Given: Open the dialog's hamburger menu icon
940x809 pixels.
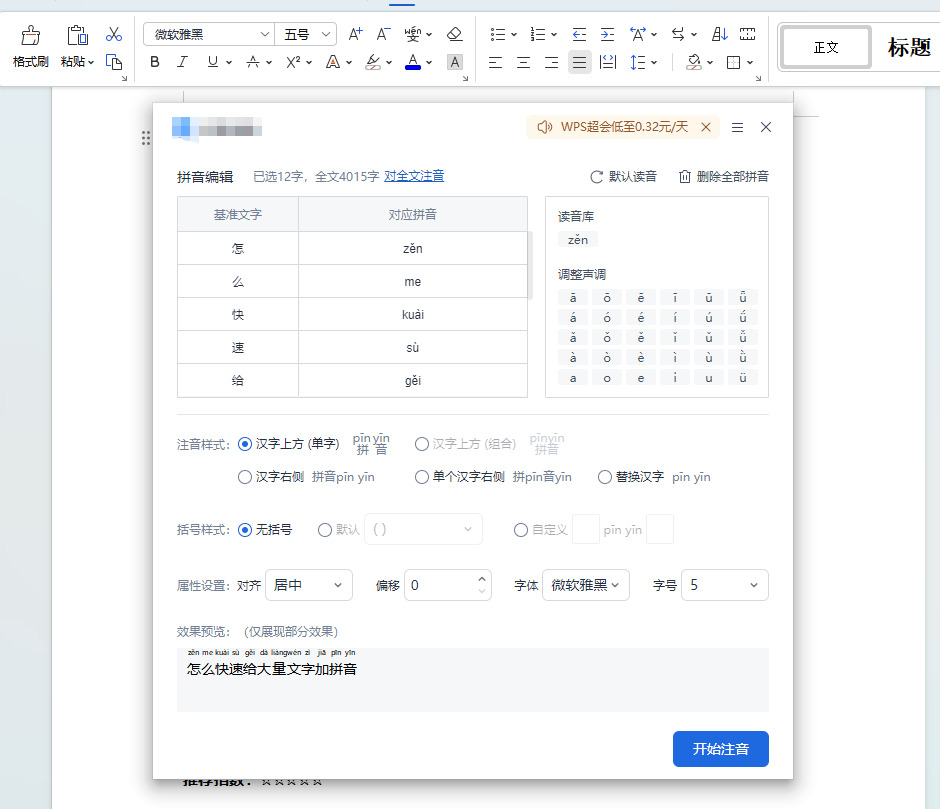Looking at the screenshot, I should click(737, 127).
